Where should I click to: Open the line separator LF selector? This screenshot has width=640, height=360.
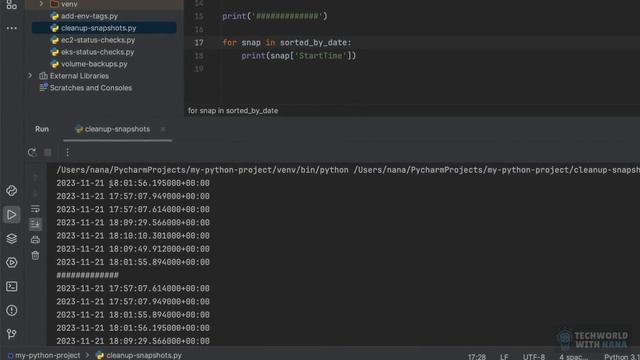pos(504,357)
